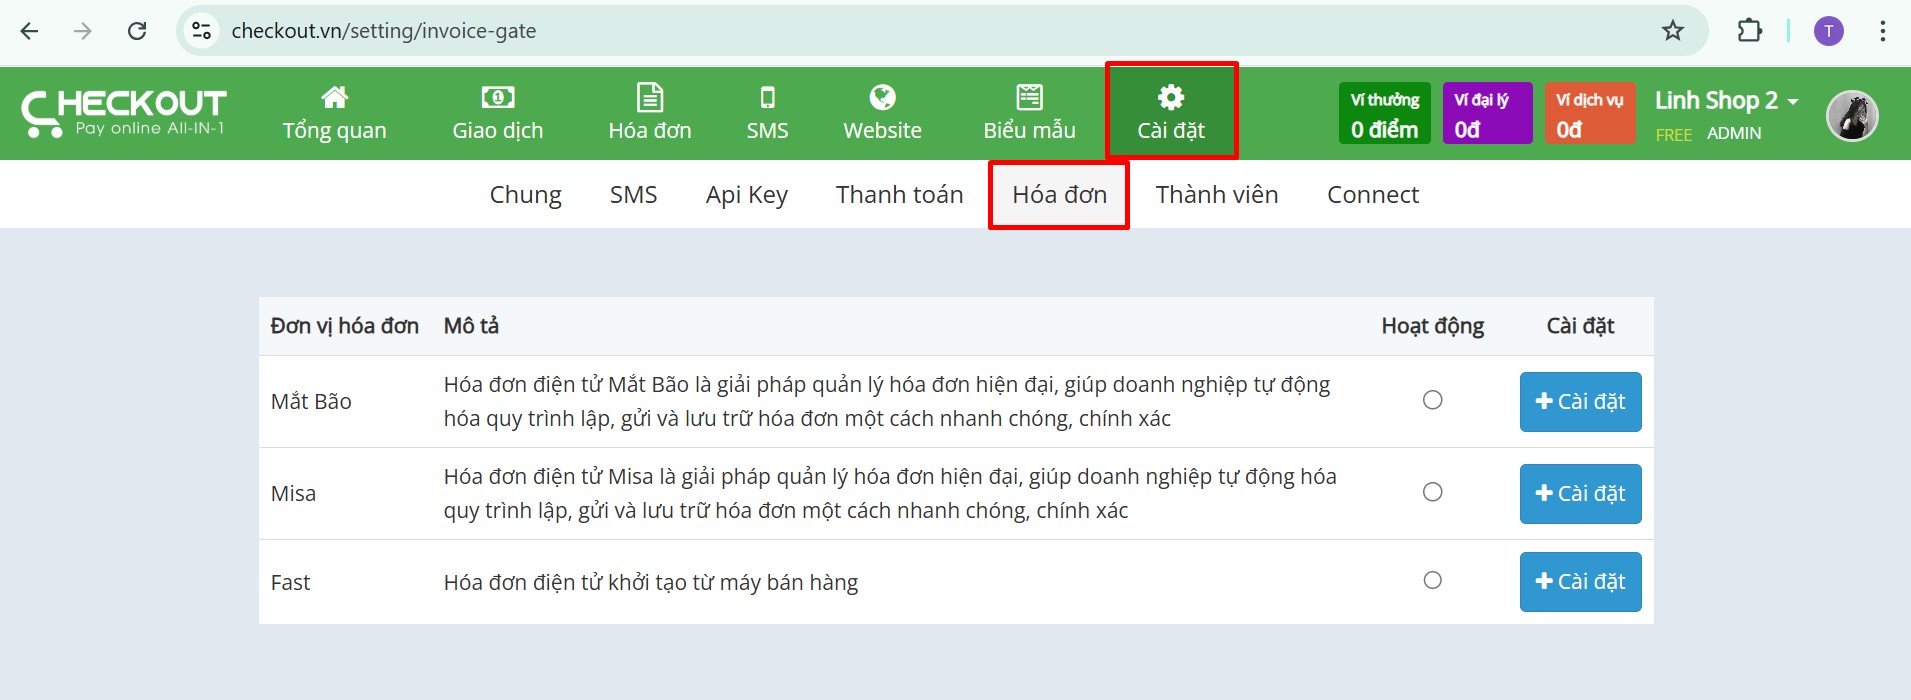Open Giao dịch money icon
The image size is (1911, 700).
pyautogui.click(x=497, y=97)
